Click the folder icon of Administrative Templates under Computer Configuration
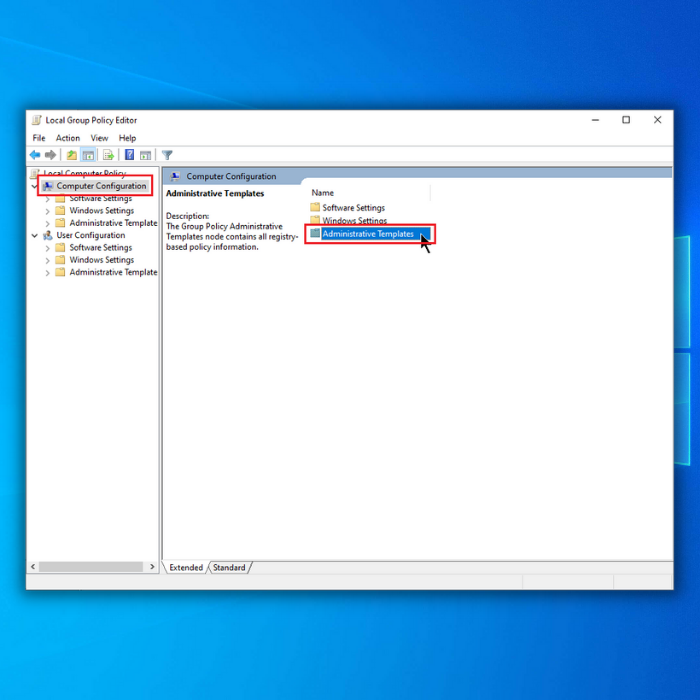Image resolution: width=700 pixels, height=700 pixels. (60, 223)
